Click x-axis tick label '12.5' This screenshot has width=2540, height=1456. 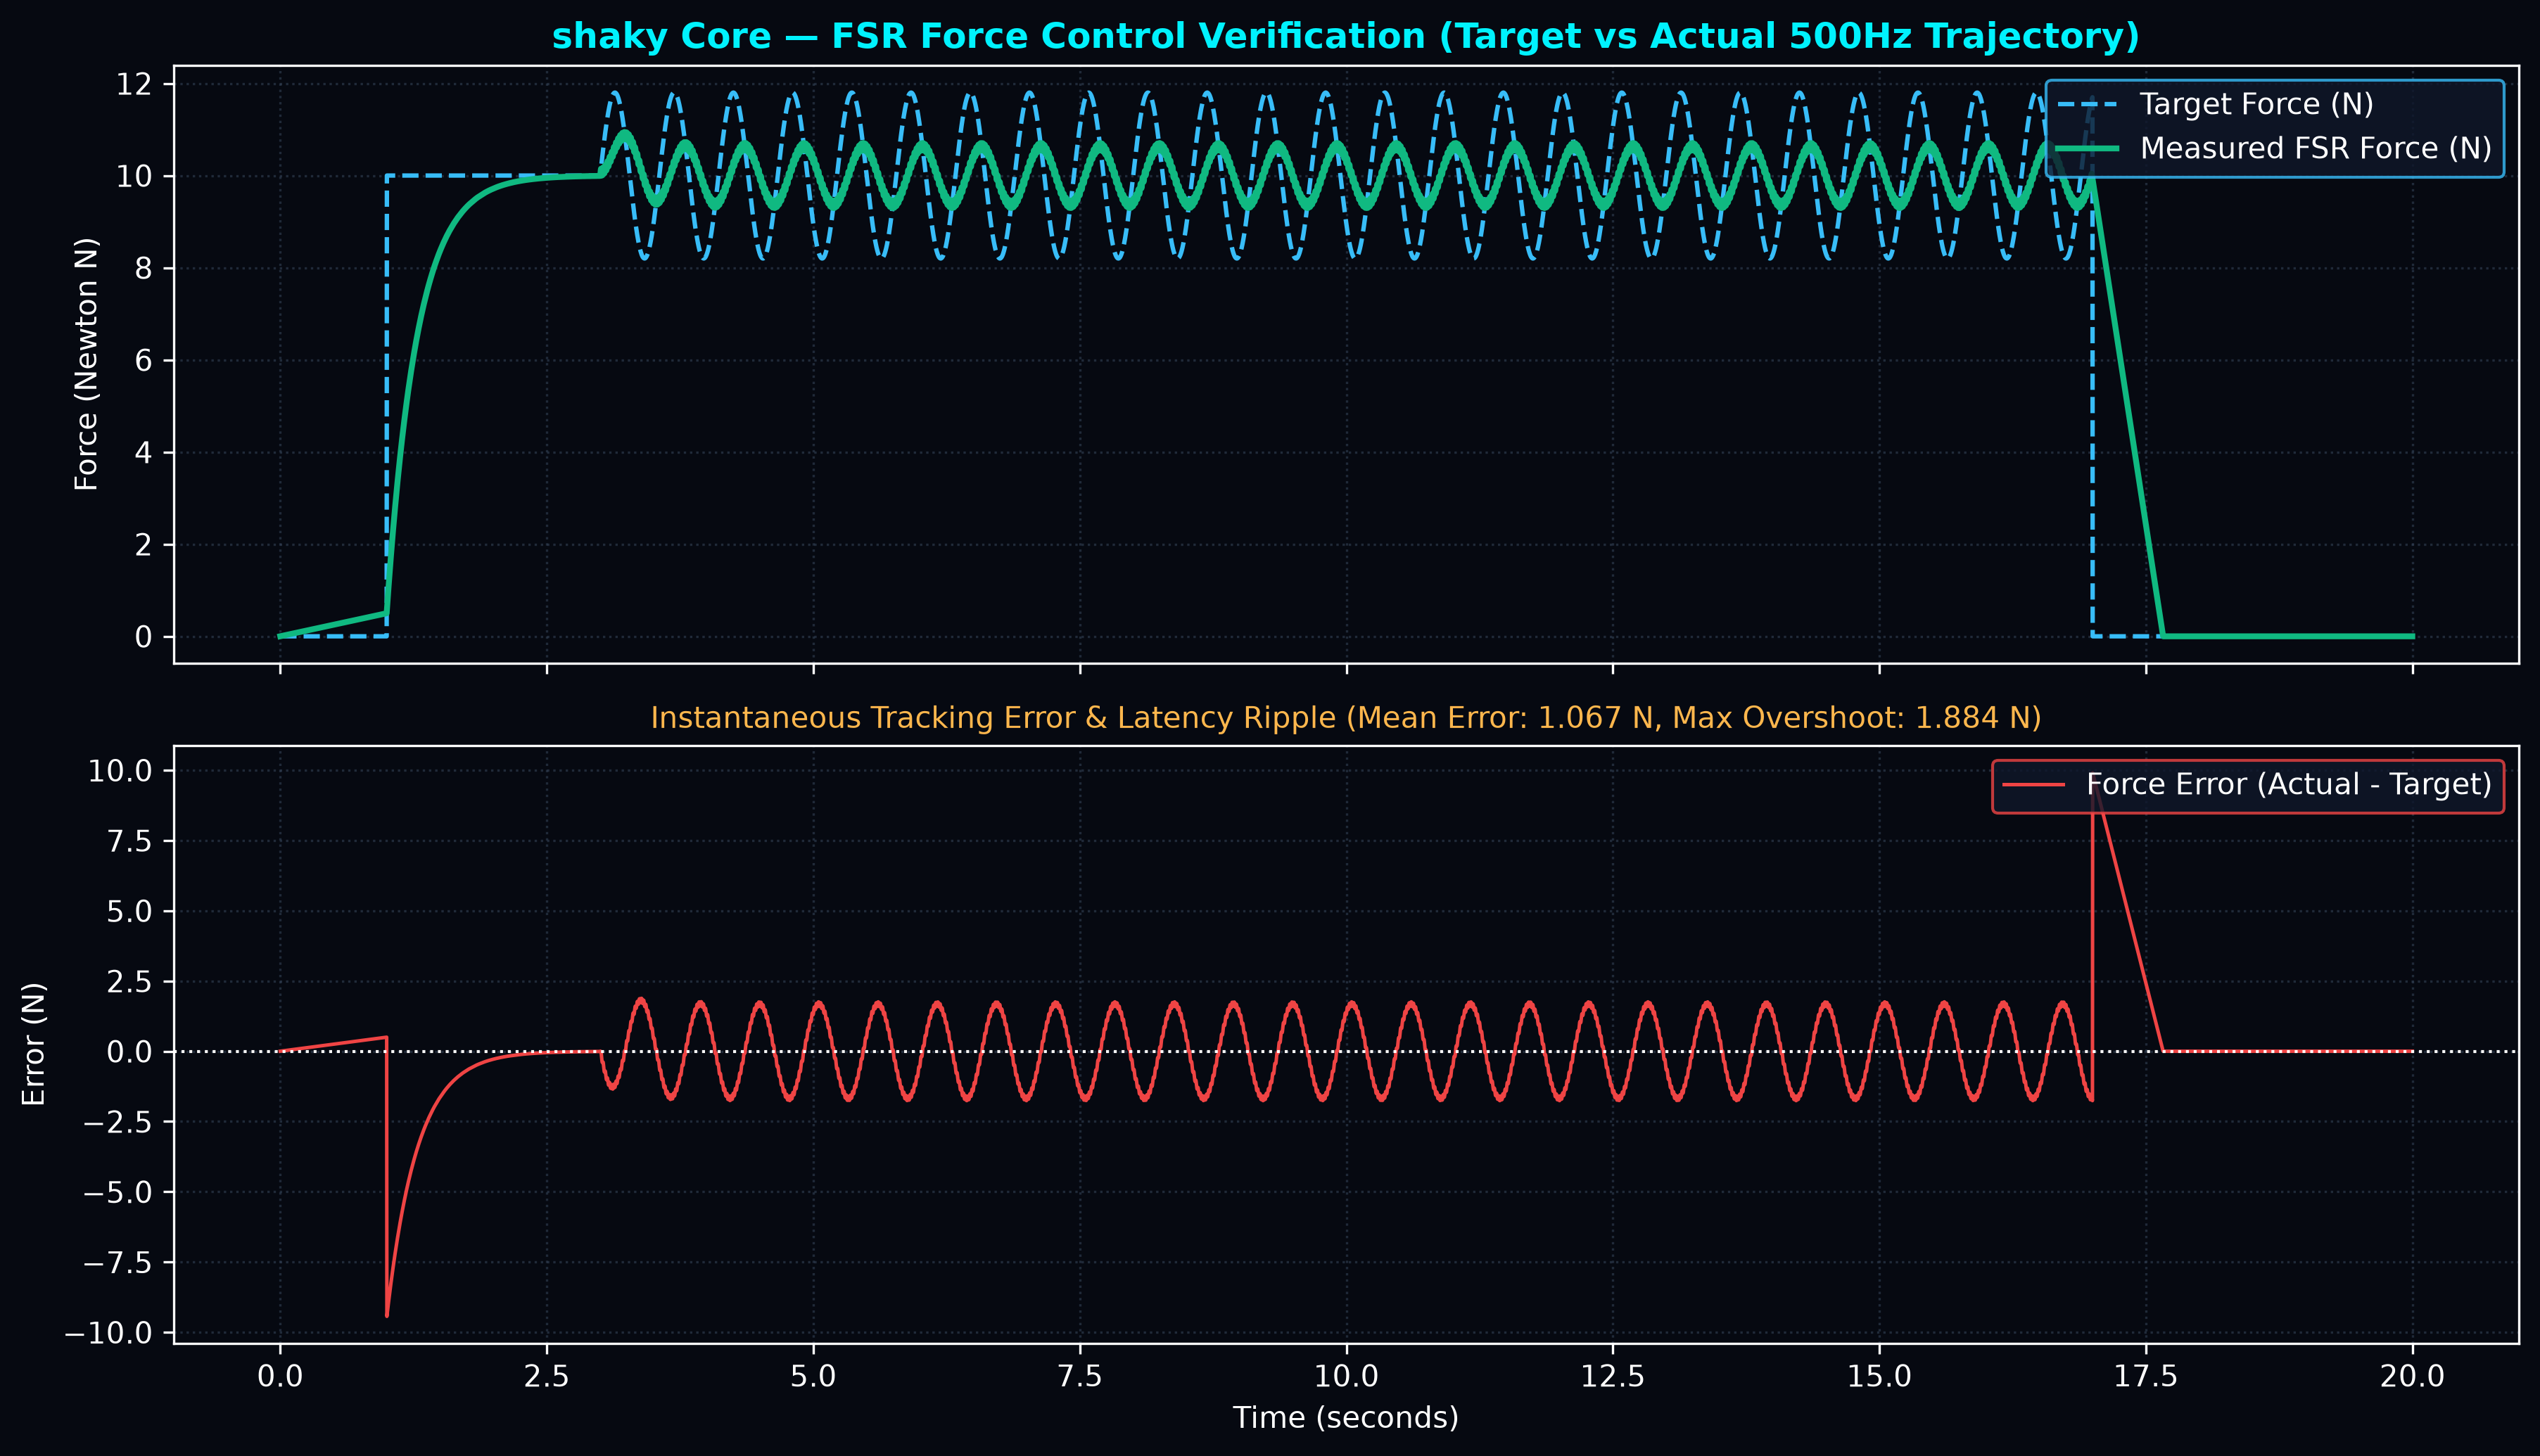click(x=1613, y=1376)
